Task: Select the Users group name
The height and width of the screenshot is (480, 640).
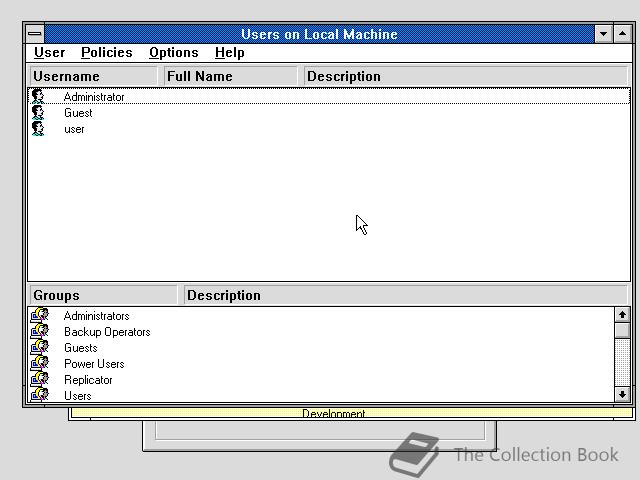Action: [x=78, y=396]
